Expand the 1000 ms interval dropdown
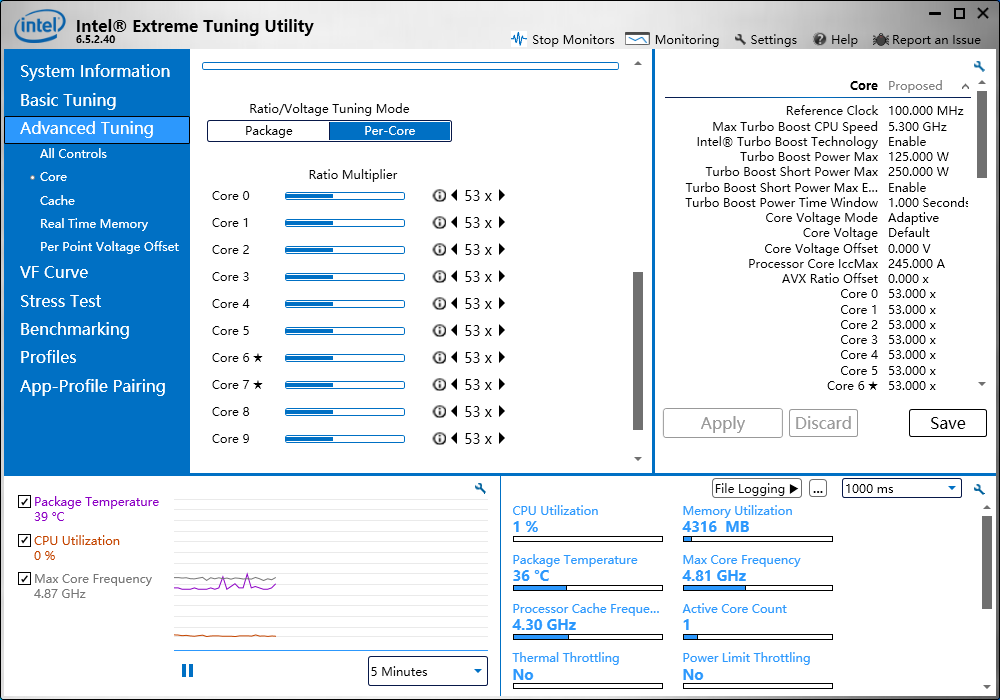The width and height of the screenshot is (1000, 700). 951,488
